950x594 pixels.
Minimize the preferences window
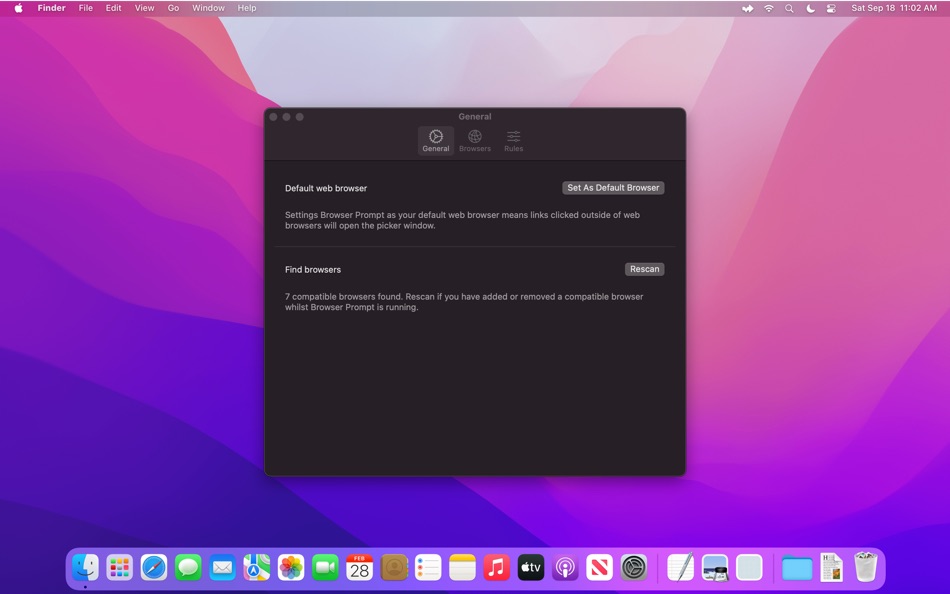point(287,116)
